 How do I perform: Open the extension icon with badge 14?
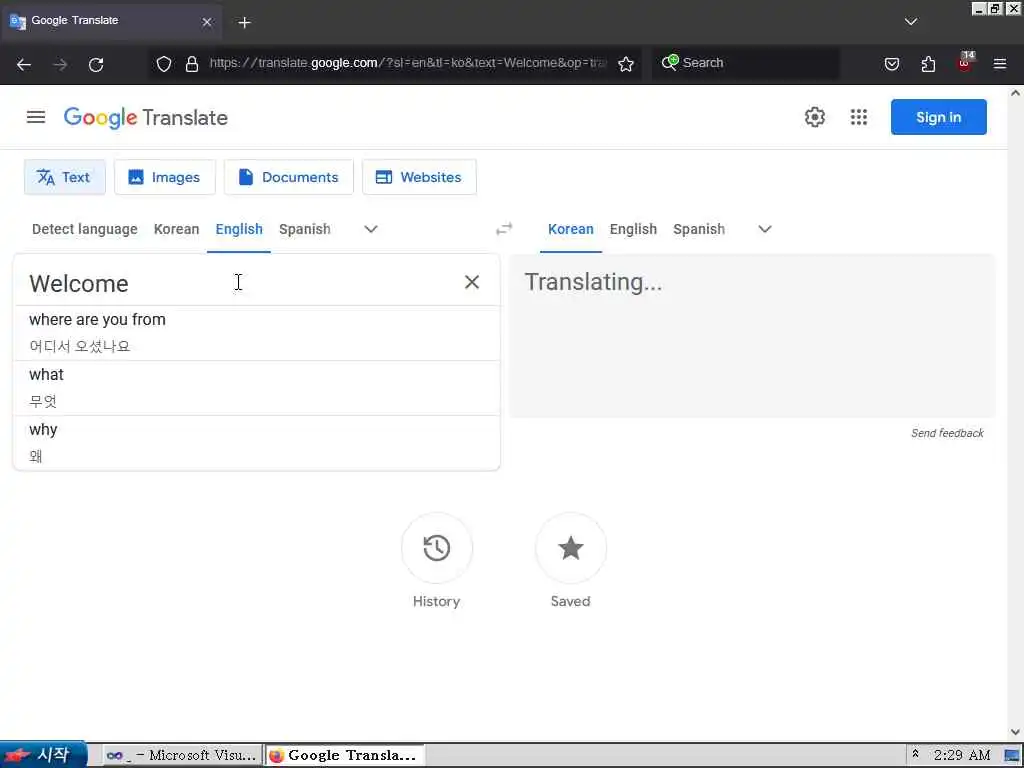[x=965, y=63]
